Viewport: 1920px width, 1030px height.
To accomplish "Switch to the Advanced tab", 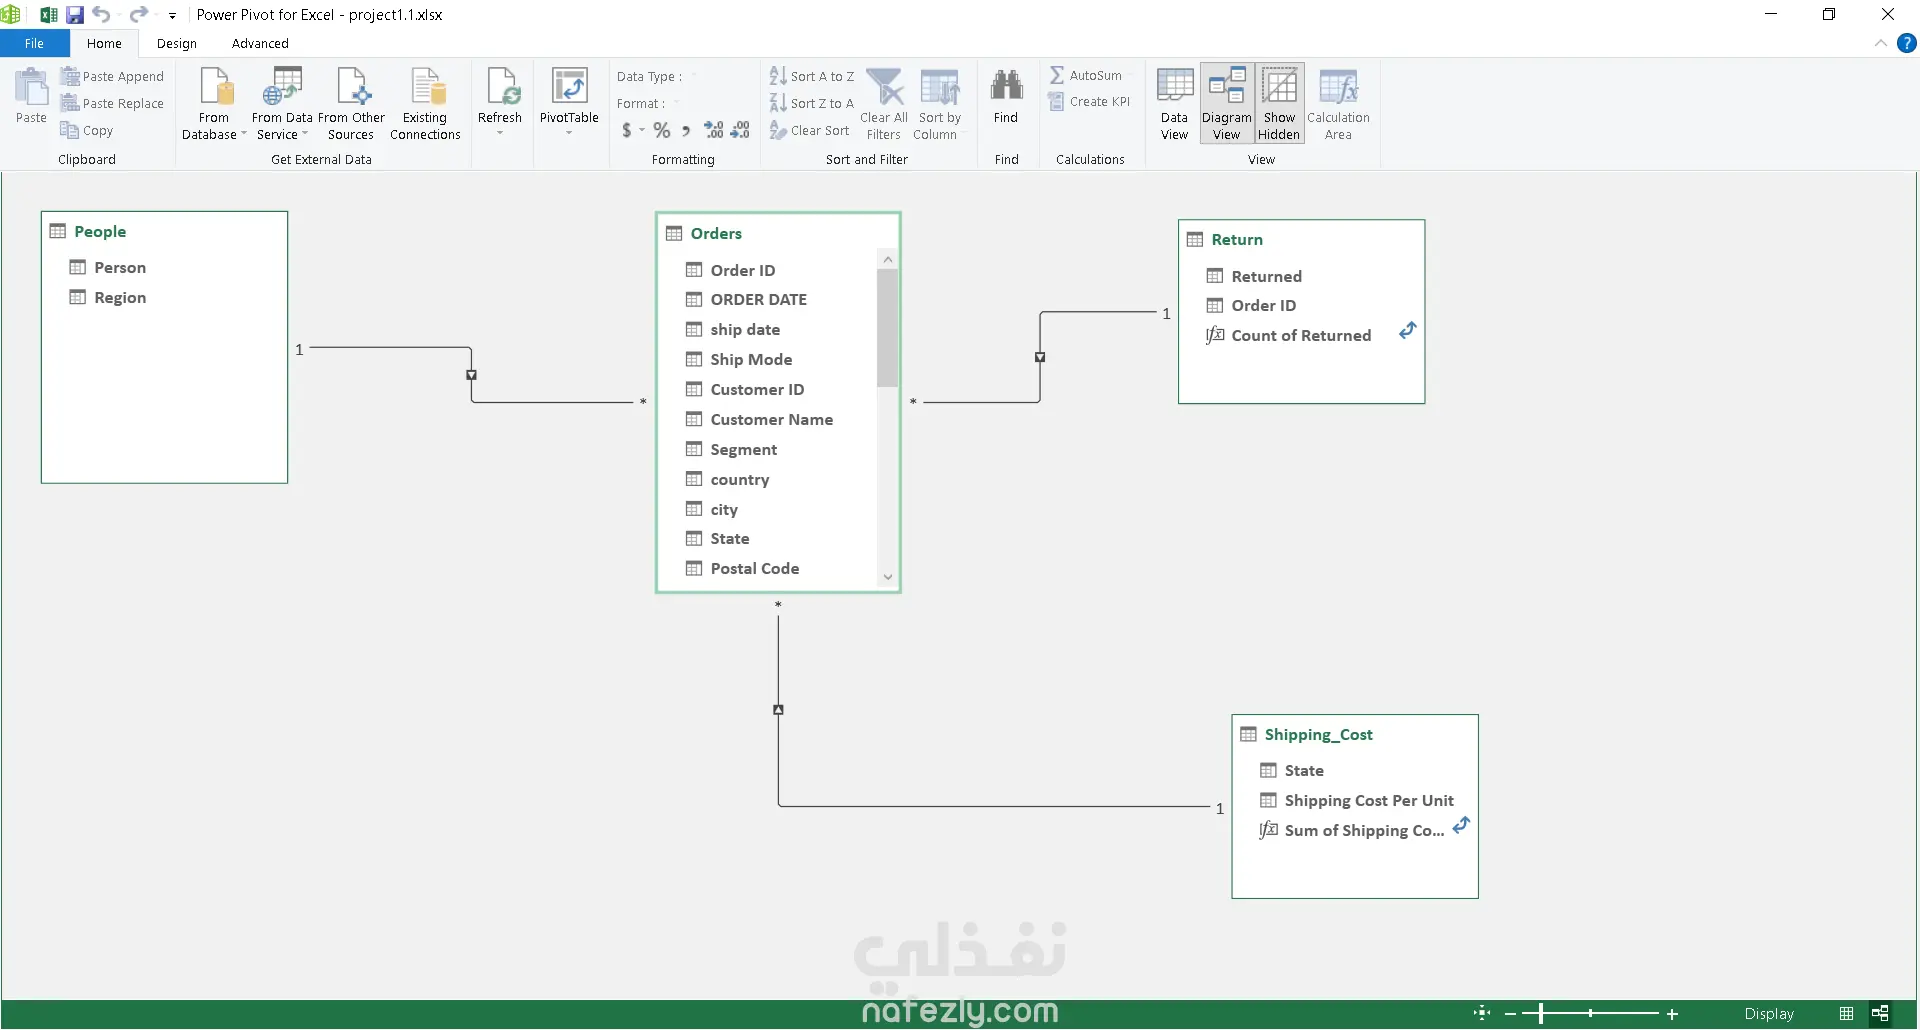I will click(x=260, y=43).
